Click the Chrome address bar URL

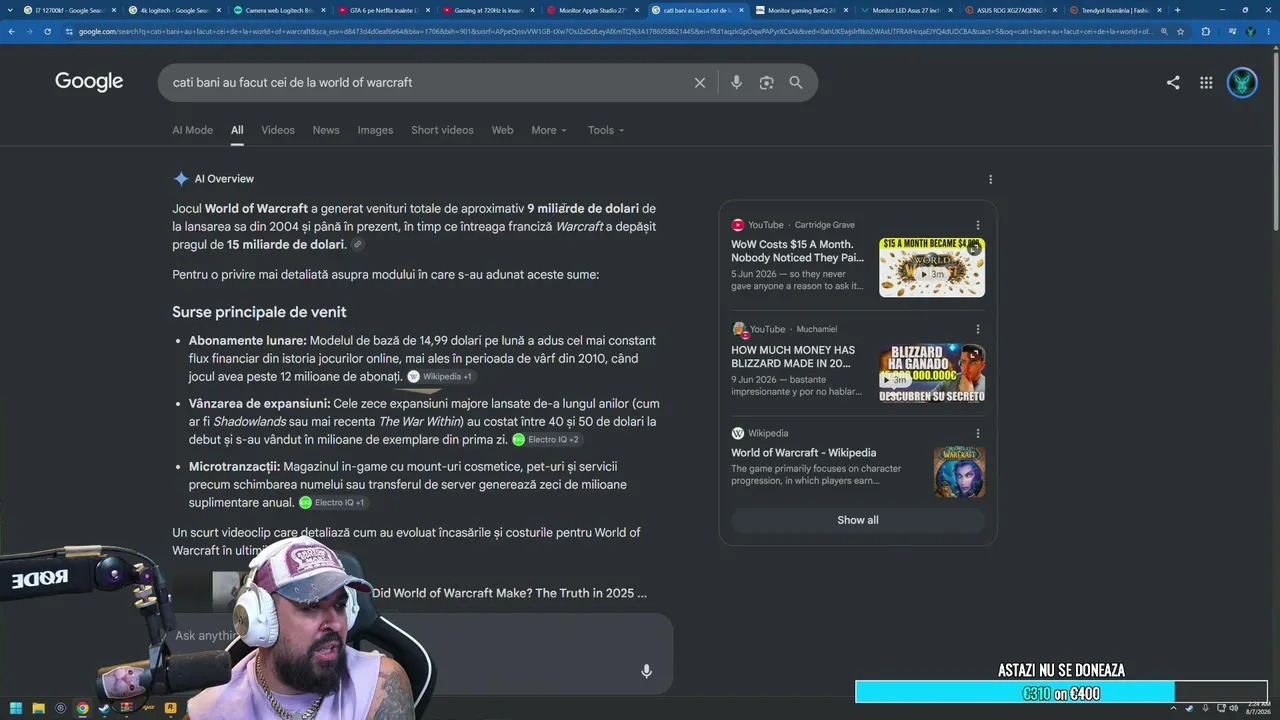click(x=615, y=31)
